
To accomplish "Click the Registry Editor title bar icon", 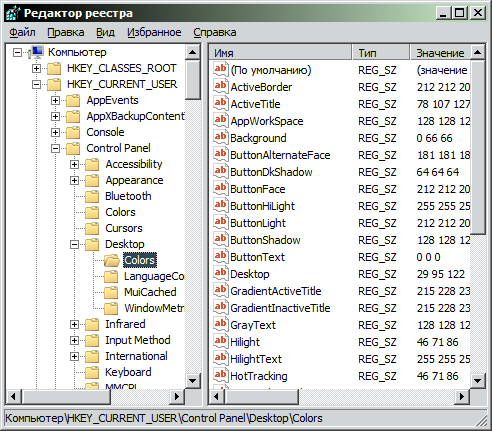I will [x=13, y=13].
